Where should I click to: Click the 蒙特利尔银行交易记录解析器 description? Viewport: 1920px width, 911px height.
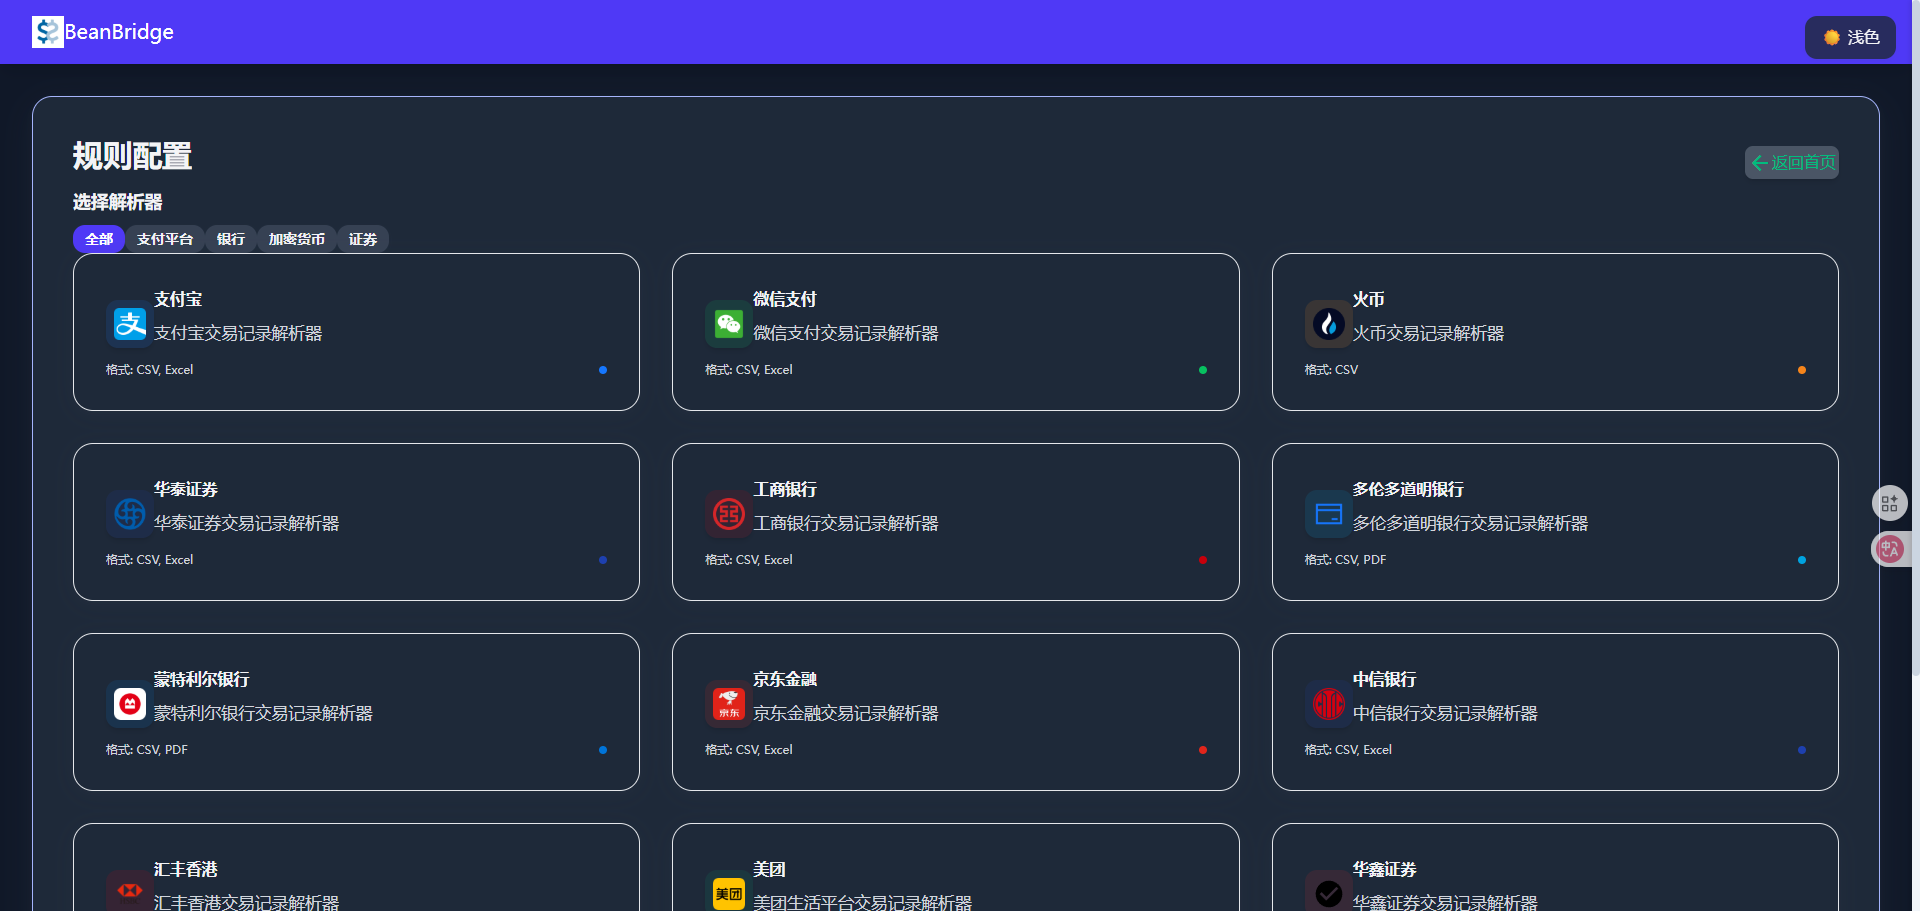click(263, 713)
